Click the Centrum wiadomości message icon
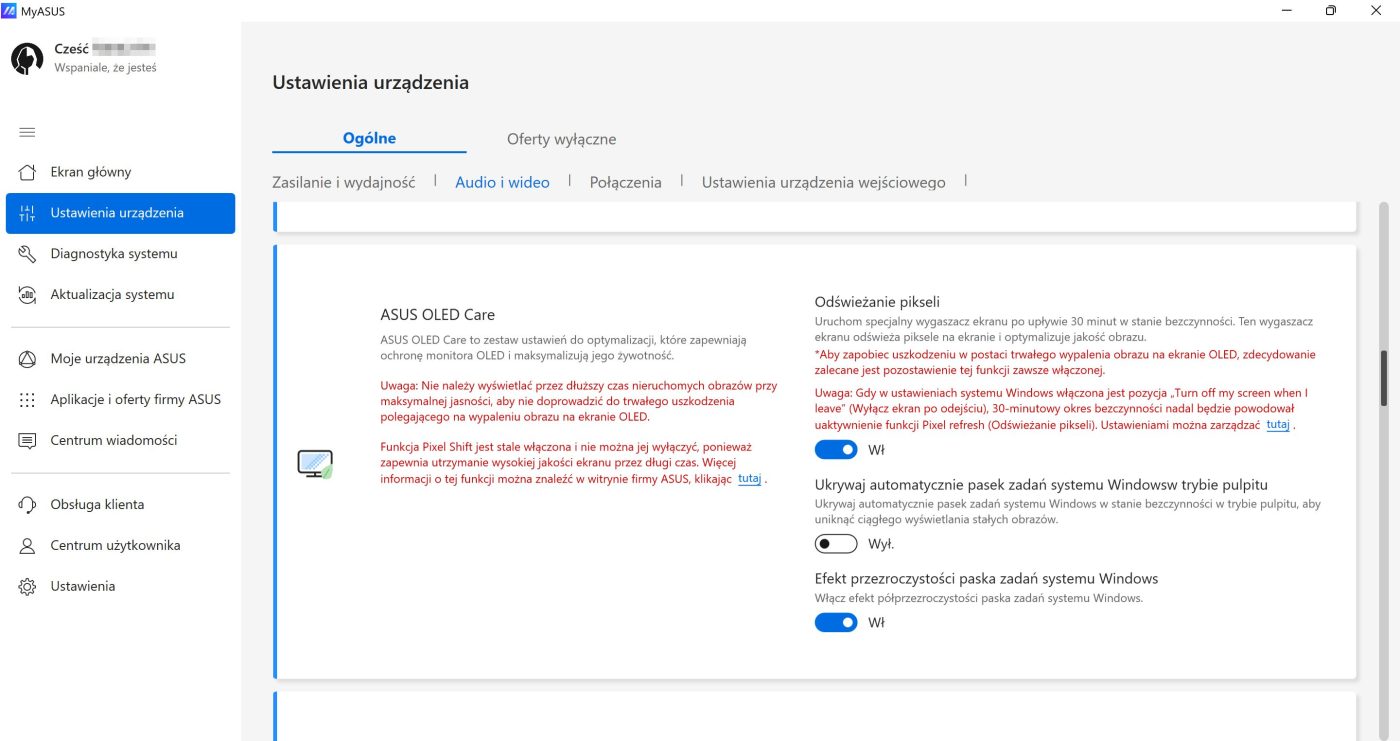The width and height of the screenshot is (1400, 741). 27,441
